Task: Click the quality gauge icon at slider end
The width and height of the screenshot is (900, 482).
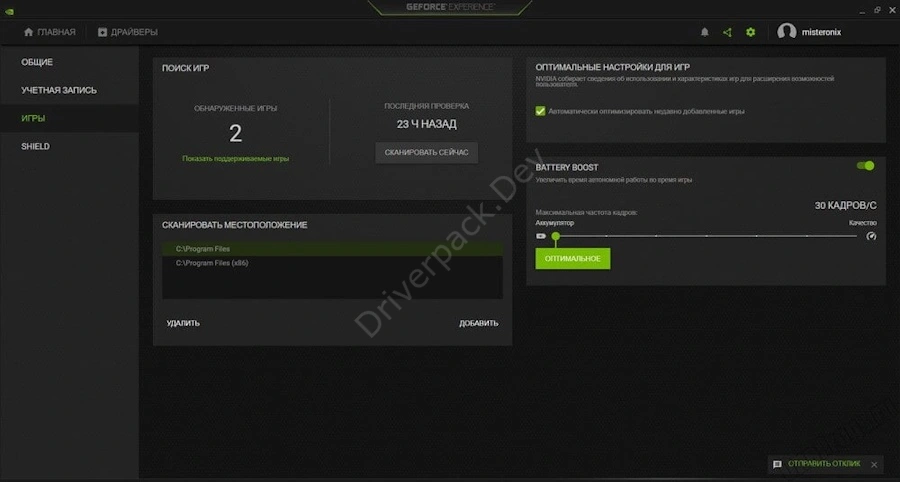Action: (871, 236)
